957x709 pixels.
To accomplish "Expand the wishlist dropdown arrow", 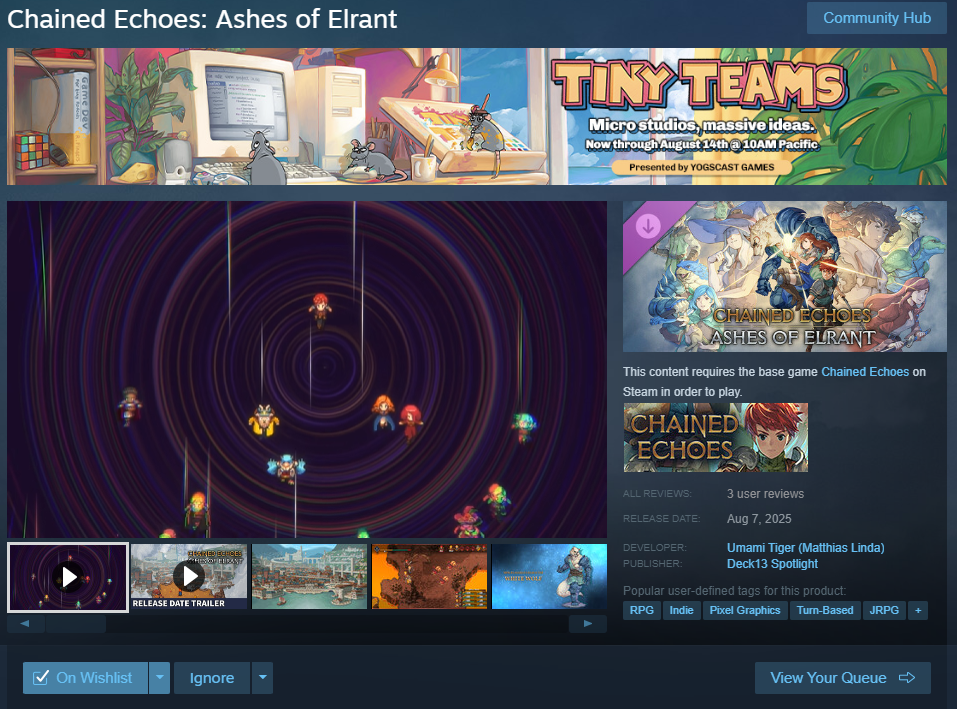I will pos(159,678).
